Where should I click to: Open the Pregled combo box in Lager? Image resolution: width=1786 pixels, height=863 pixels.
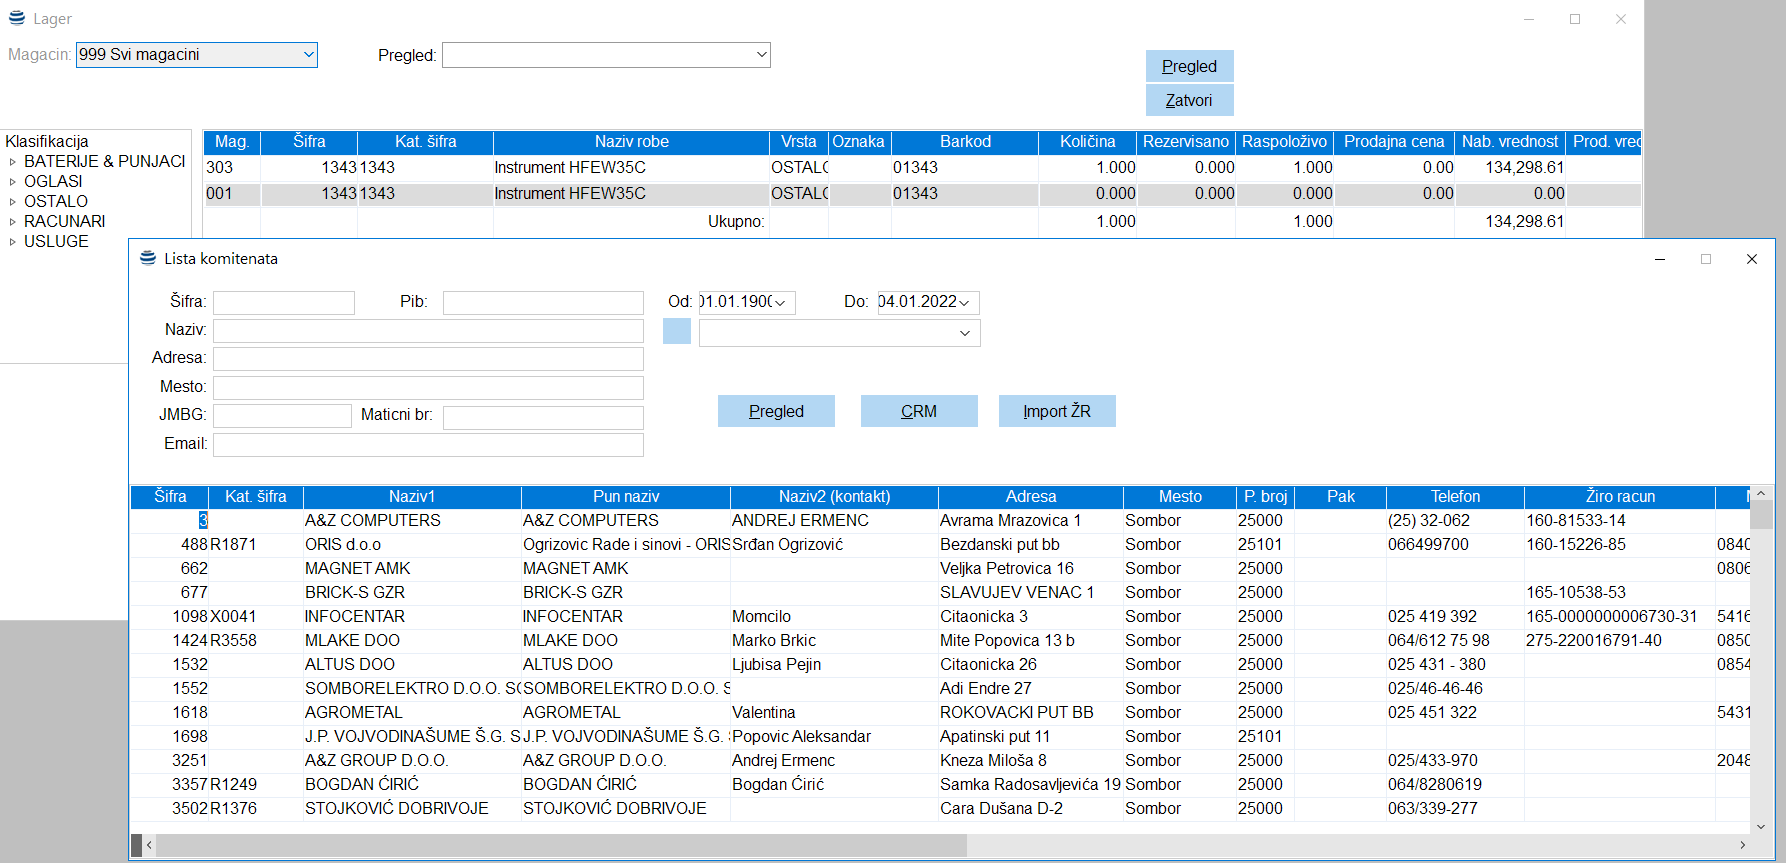point(761,55)
